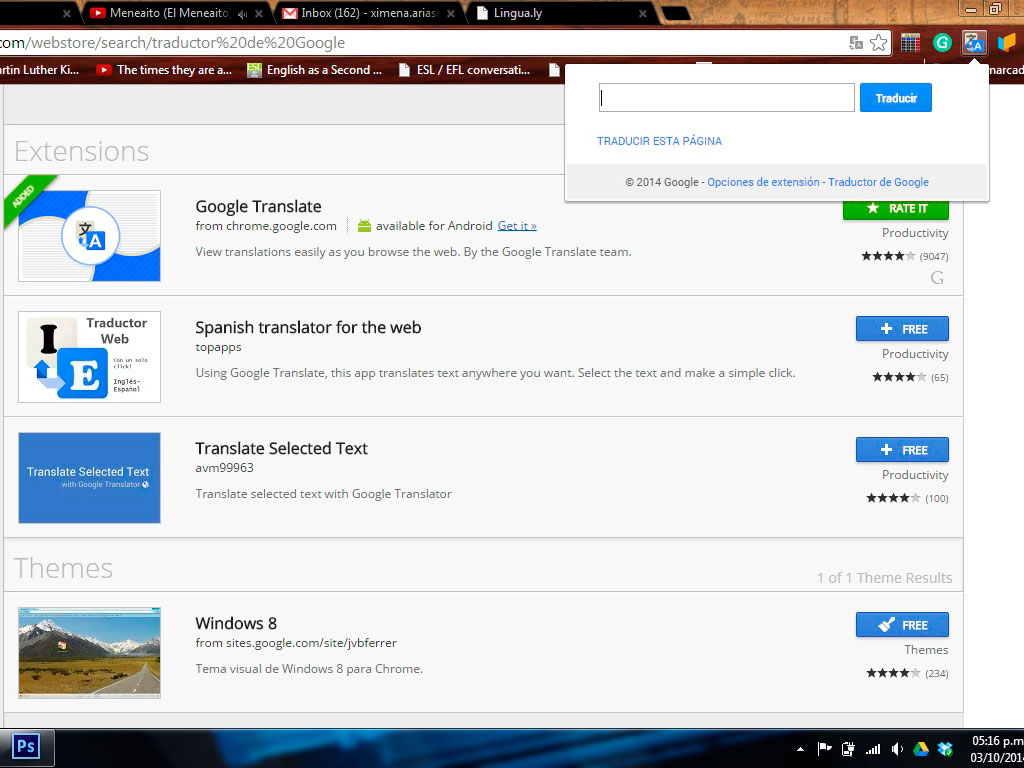Click the Google Translate extension thumbnail
The image size is (1024, 768).
click(89, 236)
